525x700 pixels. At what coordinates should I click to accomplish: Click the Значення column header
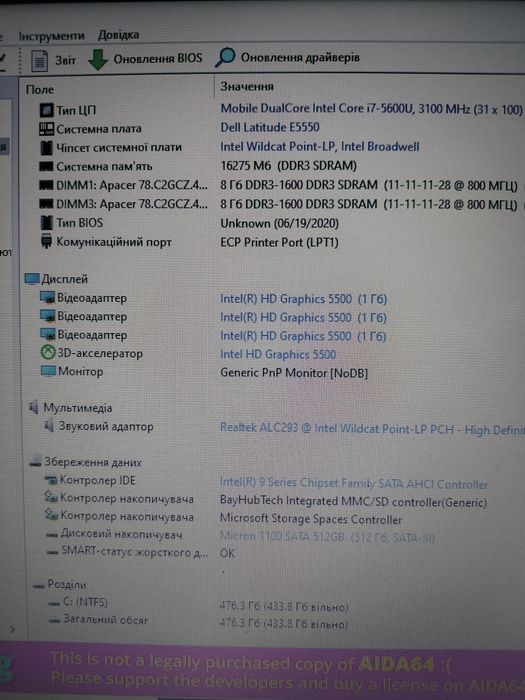coord(247,87)
